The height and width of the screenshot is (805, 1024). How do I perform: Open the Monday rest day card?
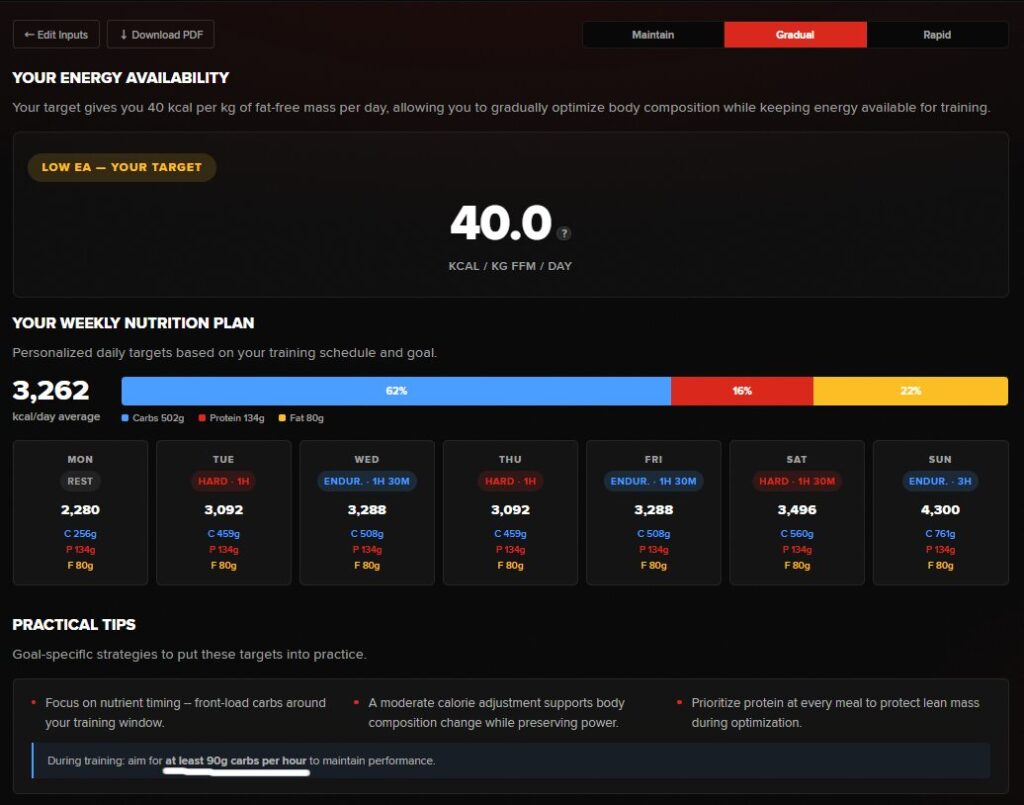[x=80, y=512]
